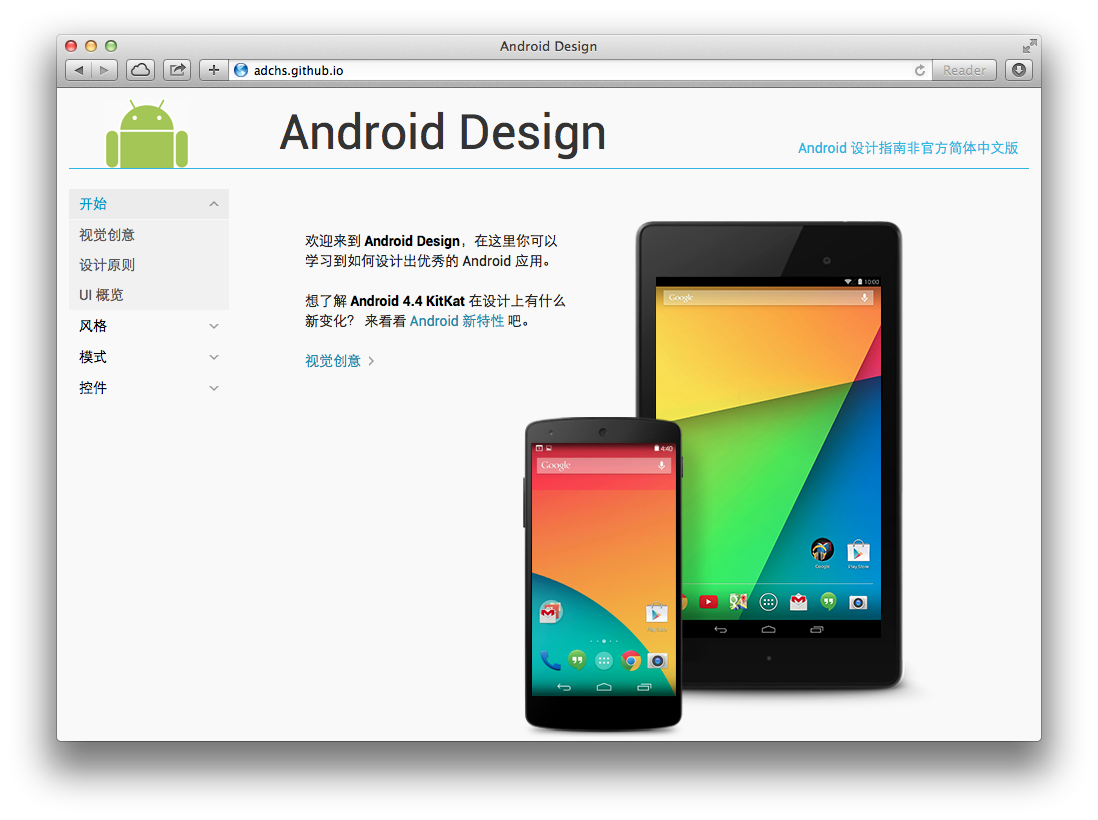Click the app drawer icon on the tablet dock

768,602
